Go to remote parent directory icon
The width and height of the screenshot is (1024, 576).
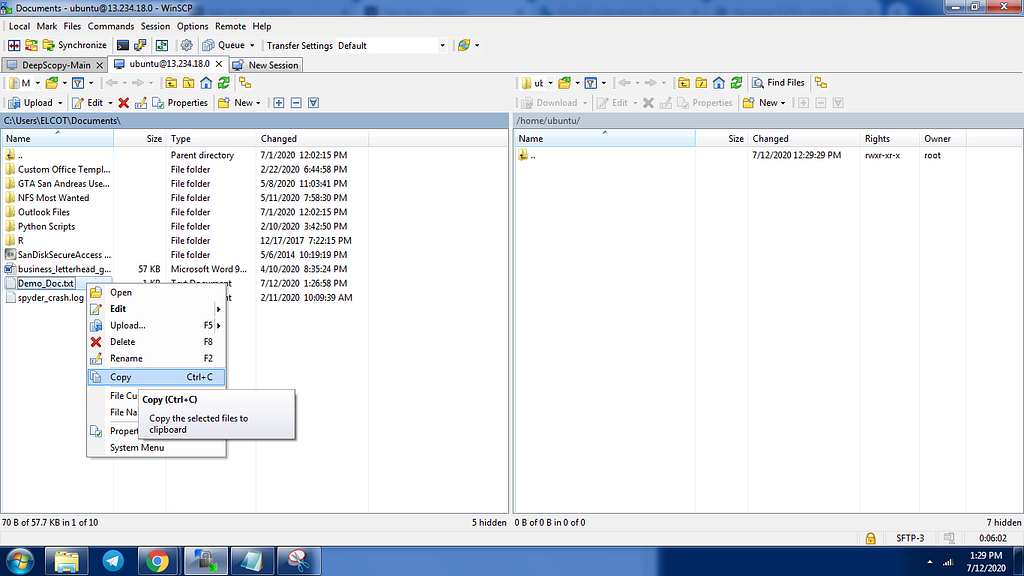coord(684,83)
